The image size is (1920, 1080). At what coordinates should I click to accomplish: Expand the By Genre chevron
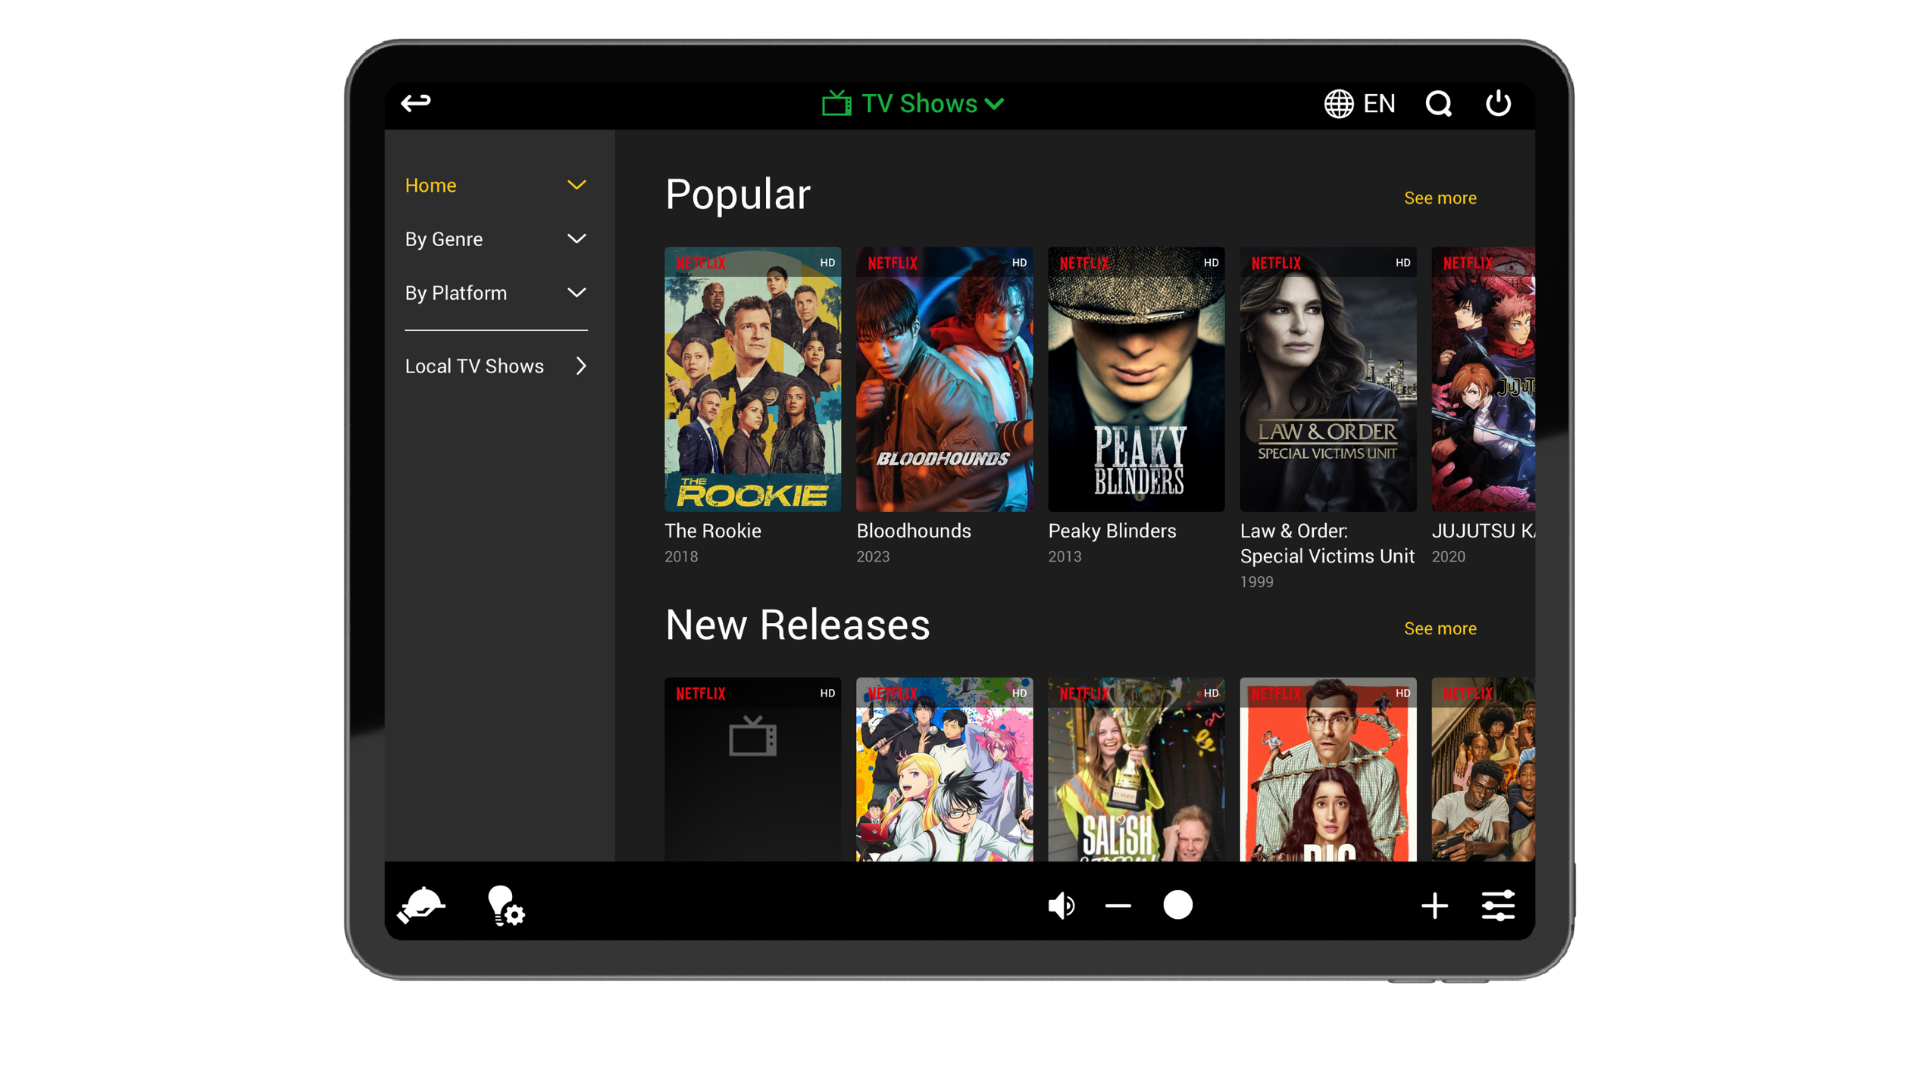[x=577, y=239]
